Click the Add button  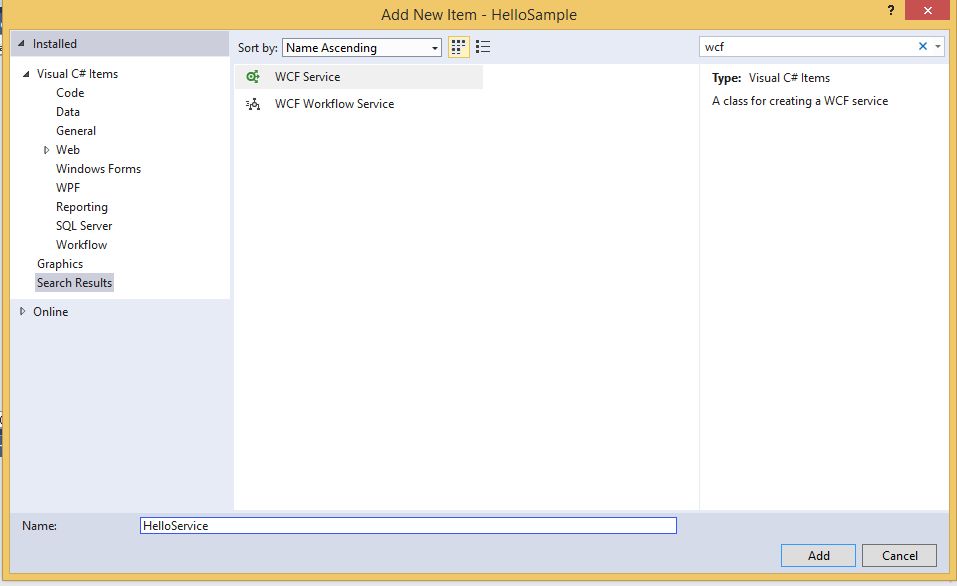(x=818, y=555)
